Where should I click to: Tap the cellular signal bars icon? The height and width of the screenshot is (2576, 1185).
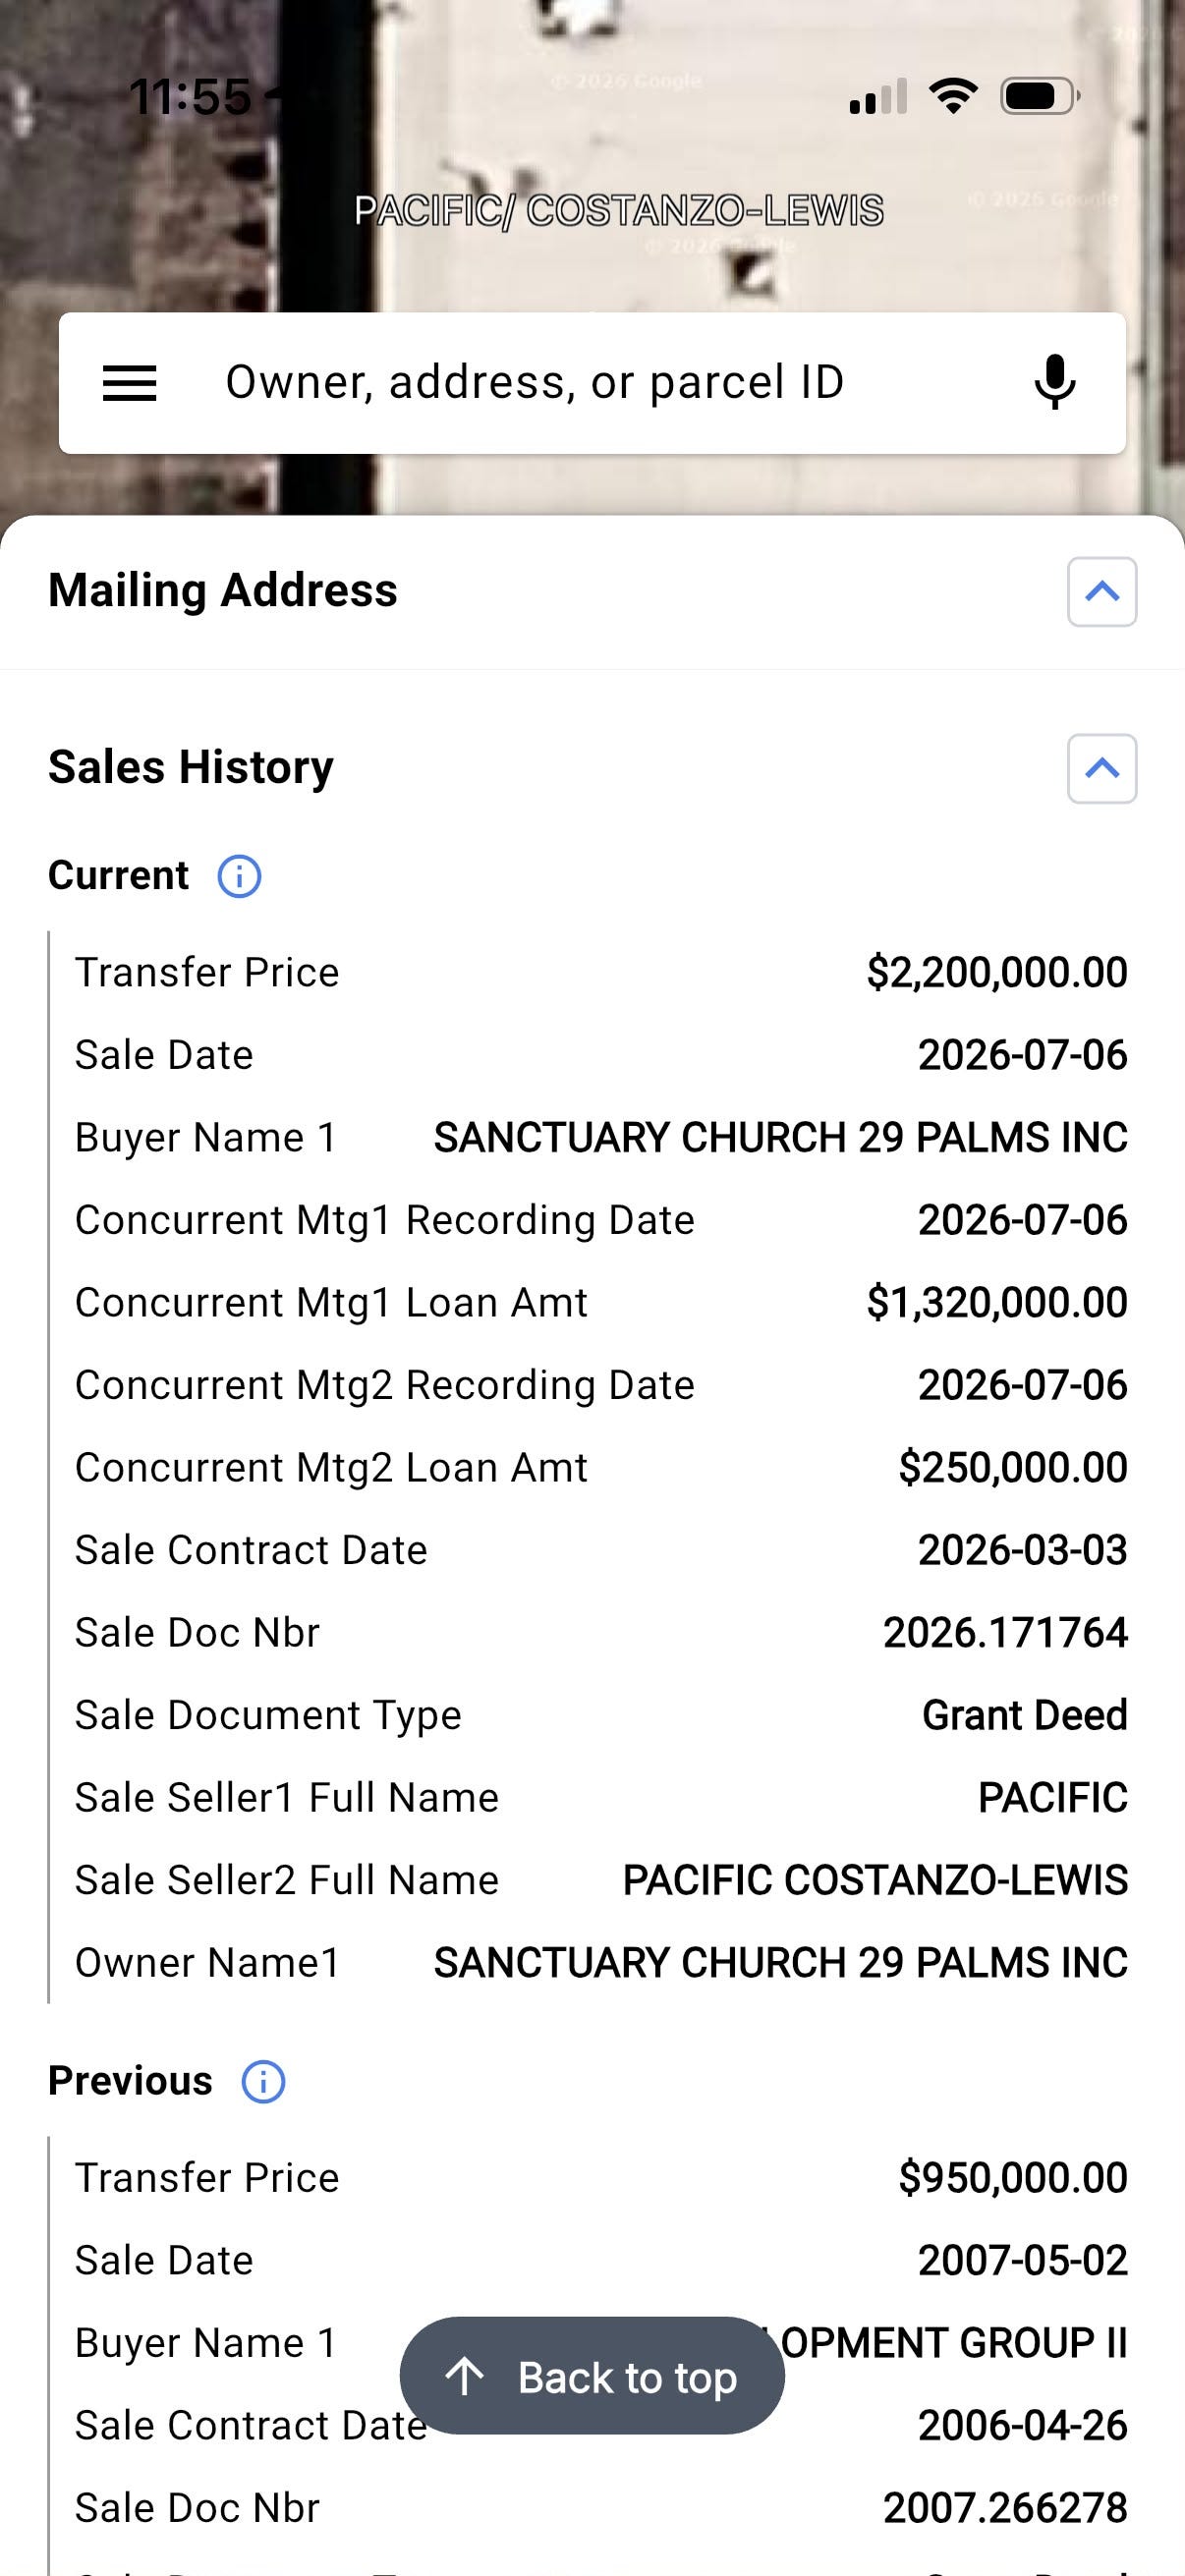click(878, 96)
